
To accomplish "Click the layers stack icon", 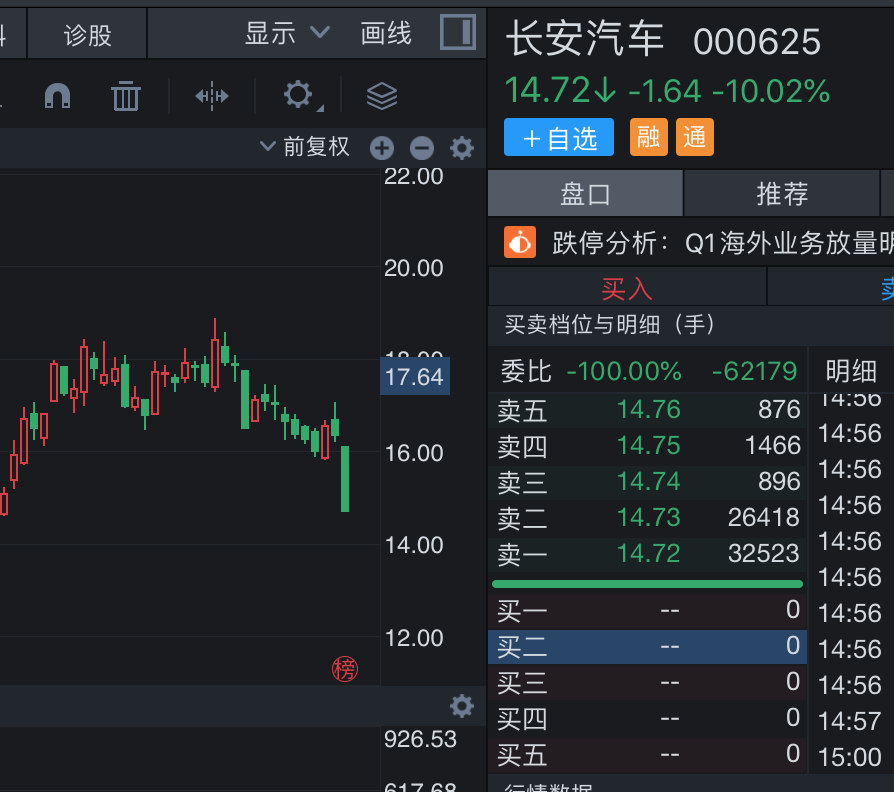I will pyautogui.click(x=382, y=96).
